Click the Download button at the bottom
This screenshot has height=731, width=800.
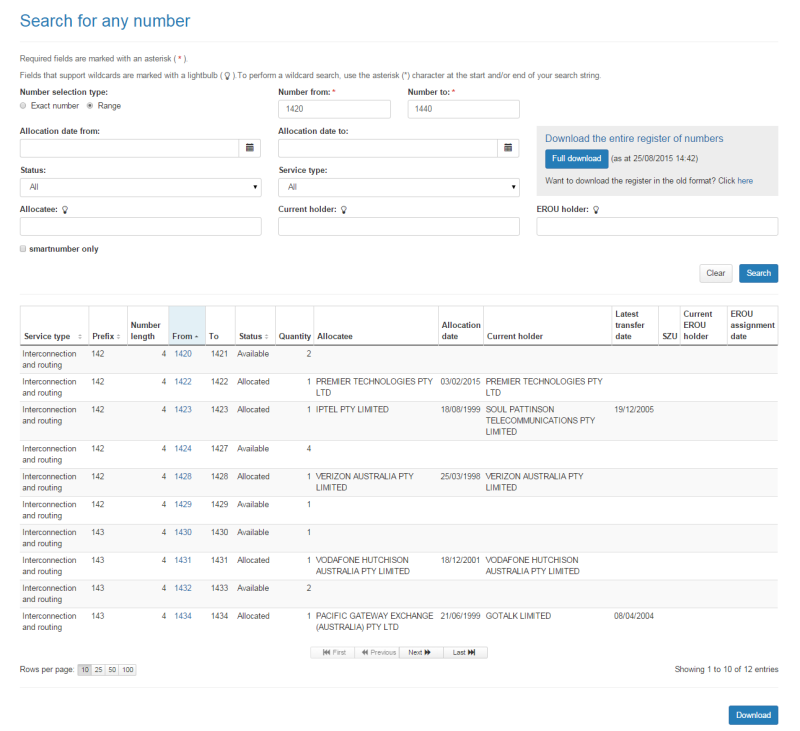coord(754,715)
